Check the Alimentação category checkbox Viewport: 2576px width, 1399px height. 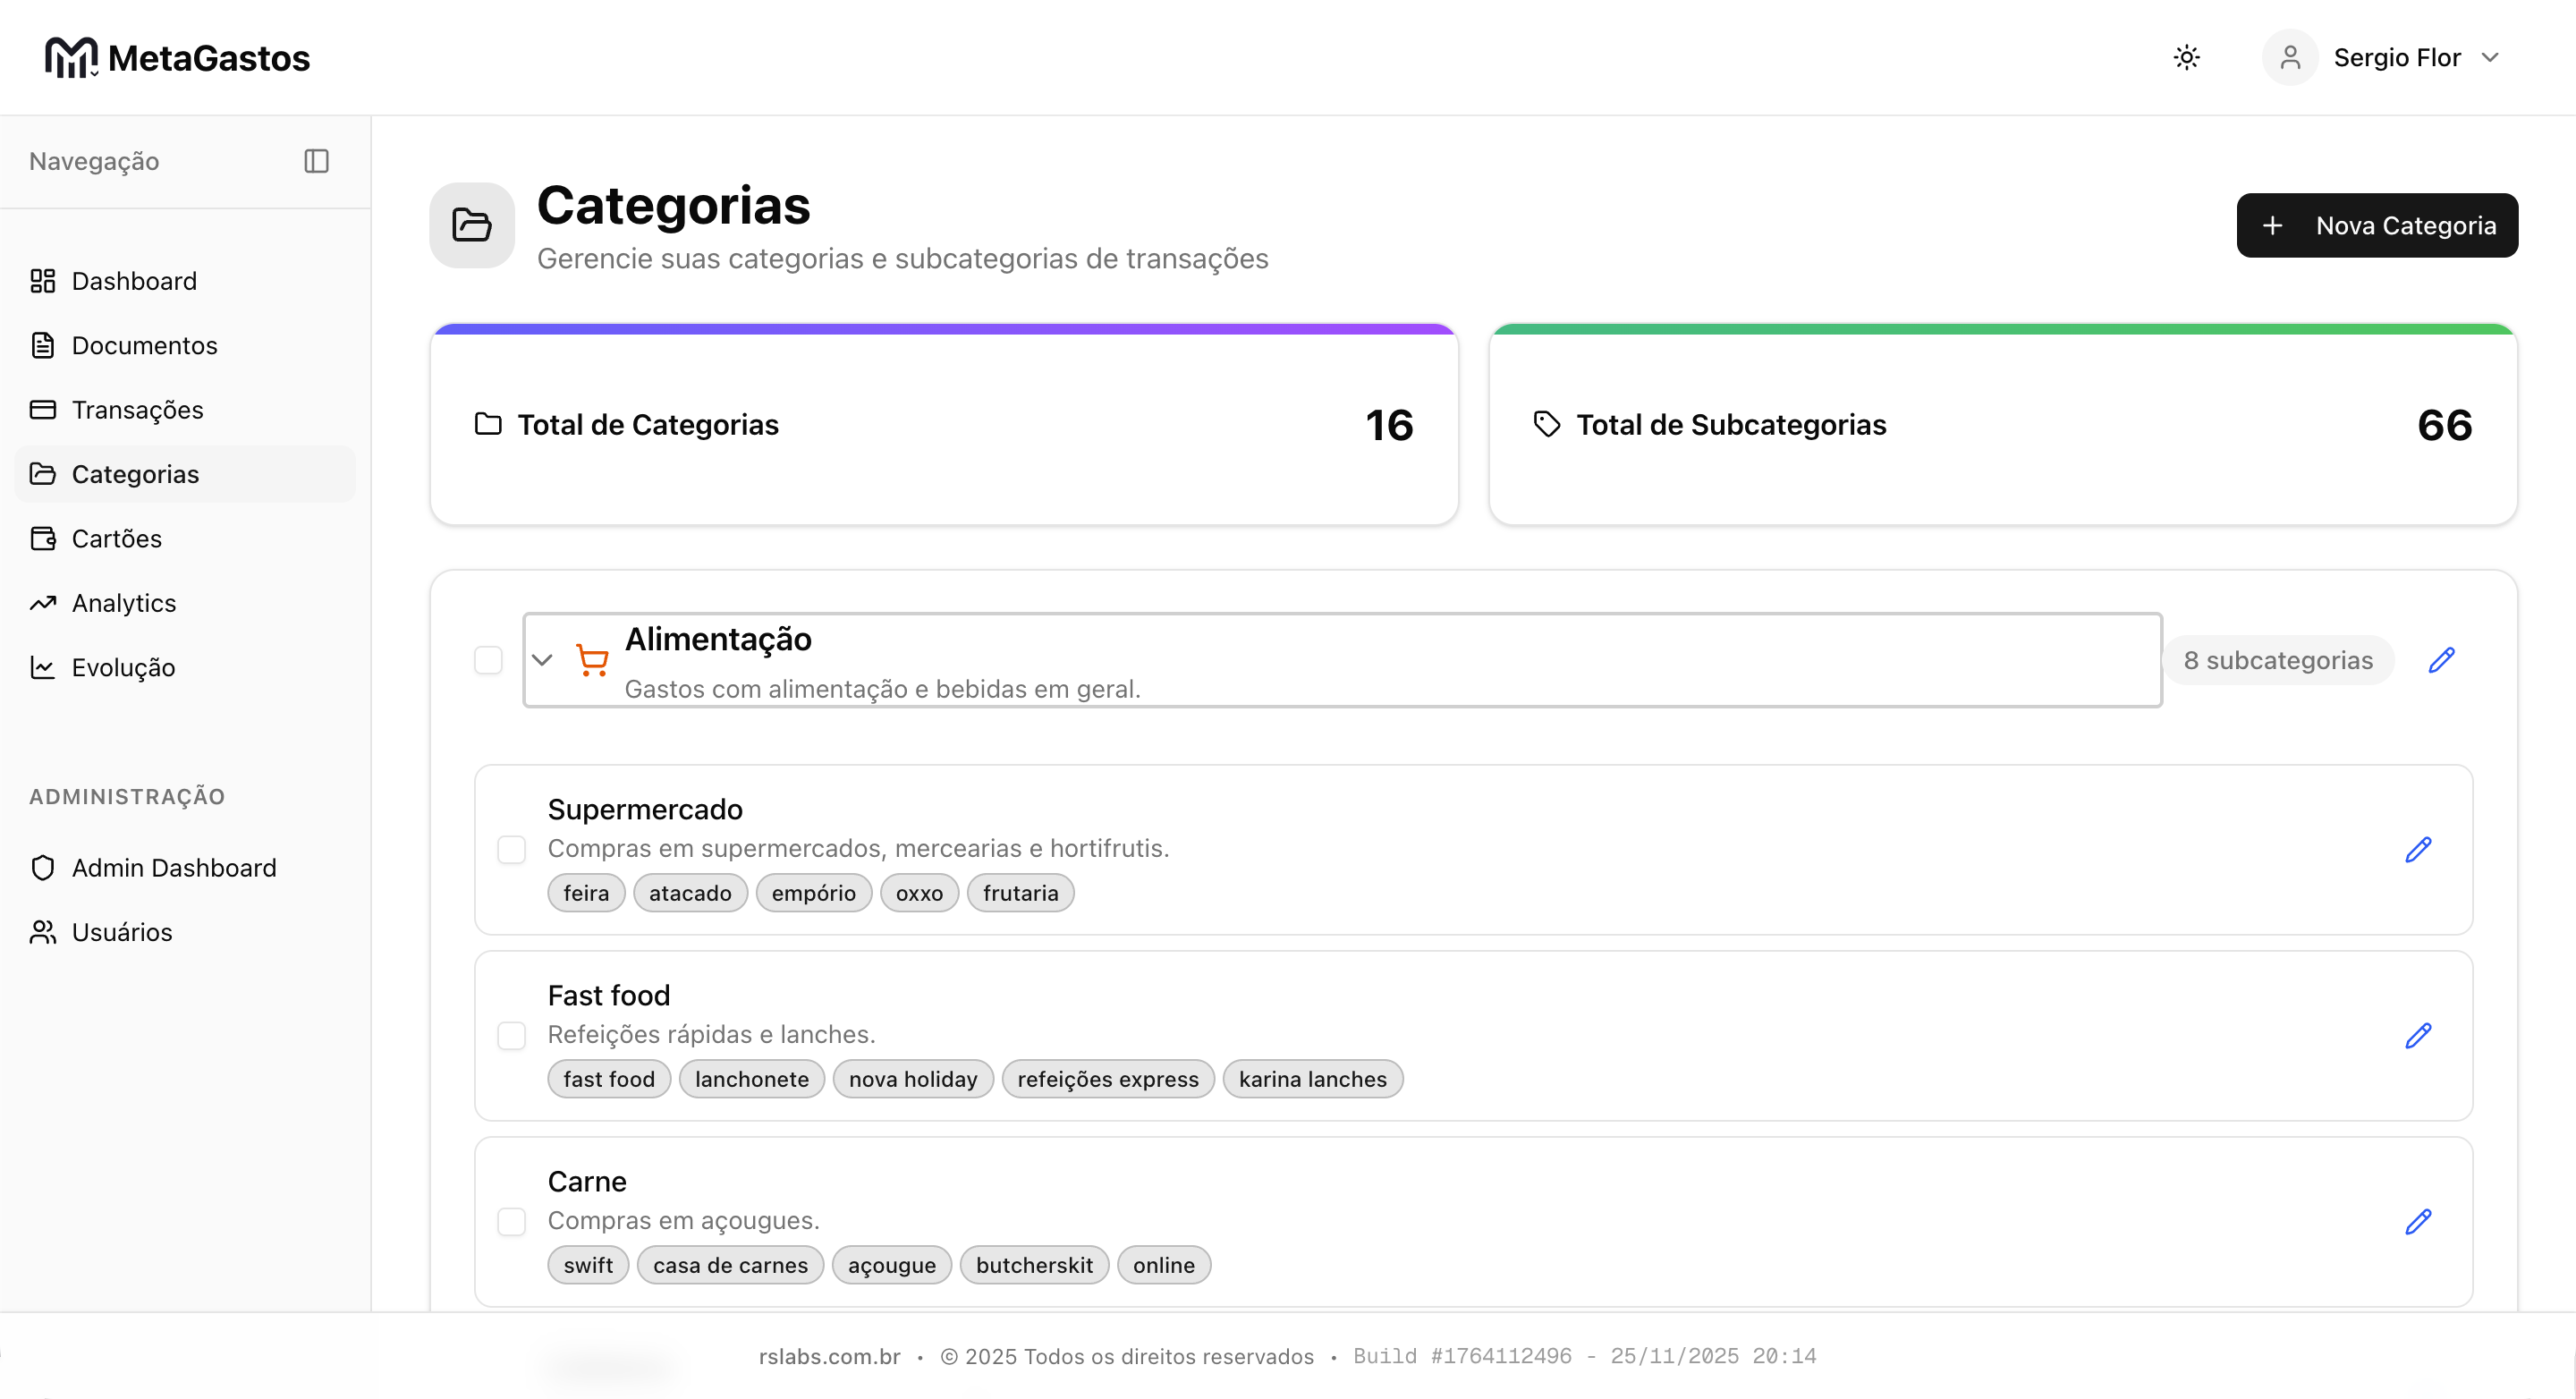[x=488, y=660]
